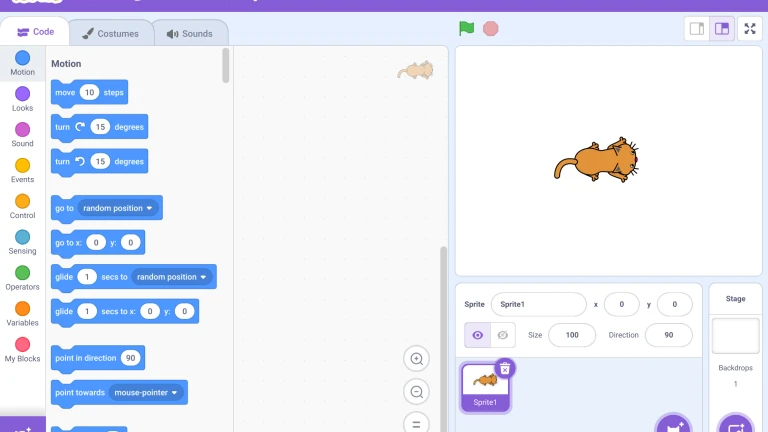Switch to small stage layout

696,28
